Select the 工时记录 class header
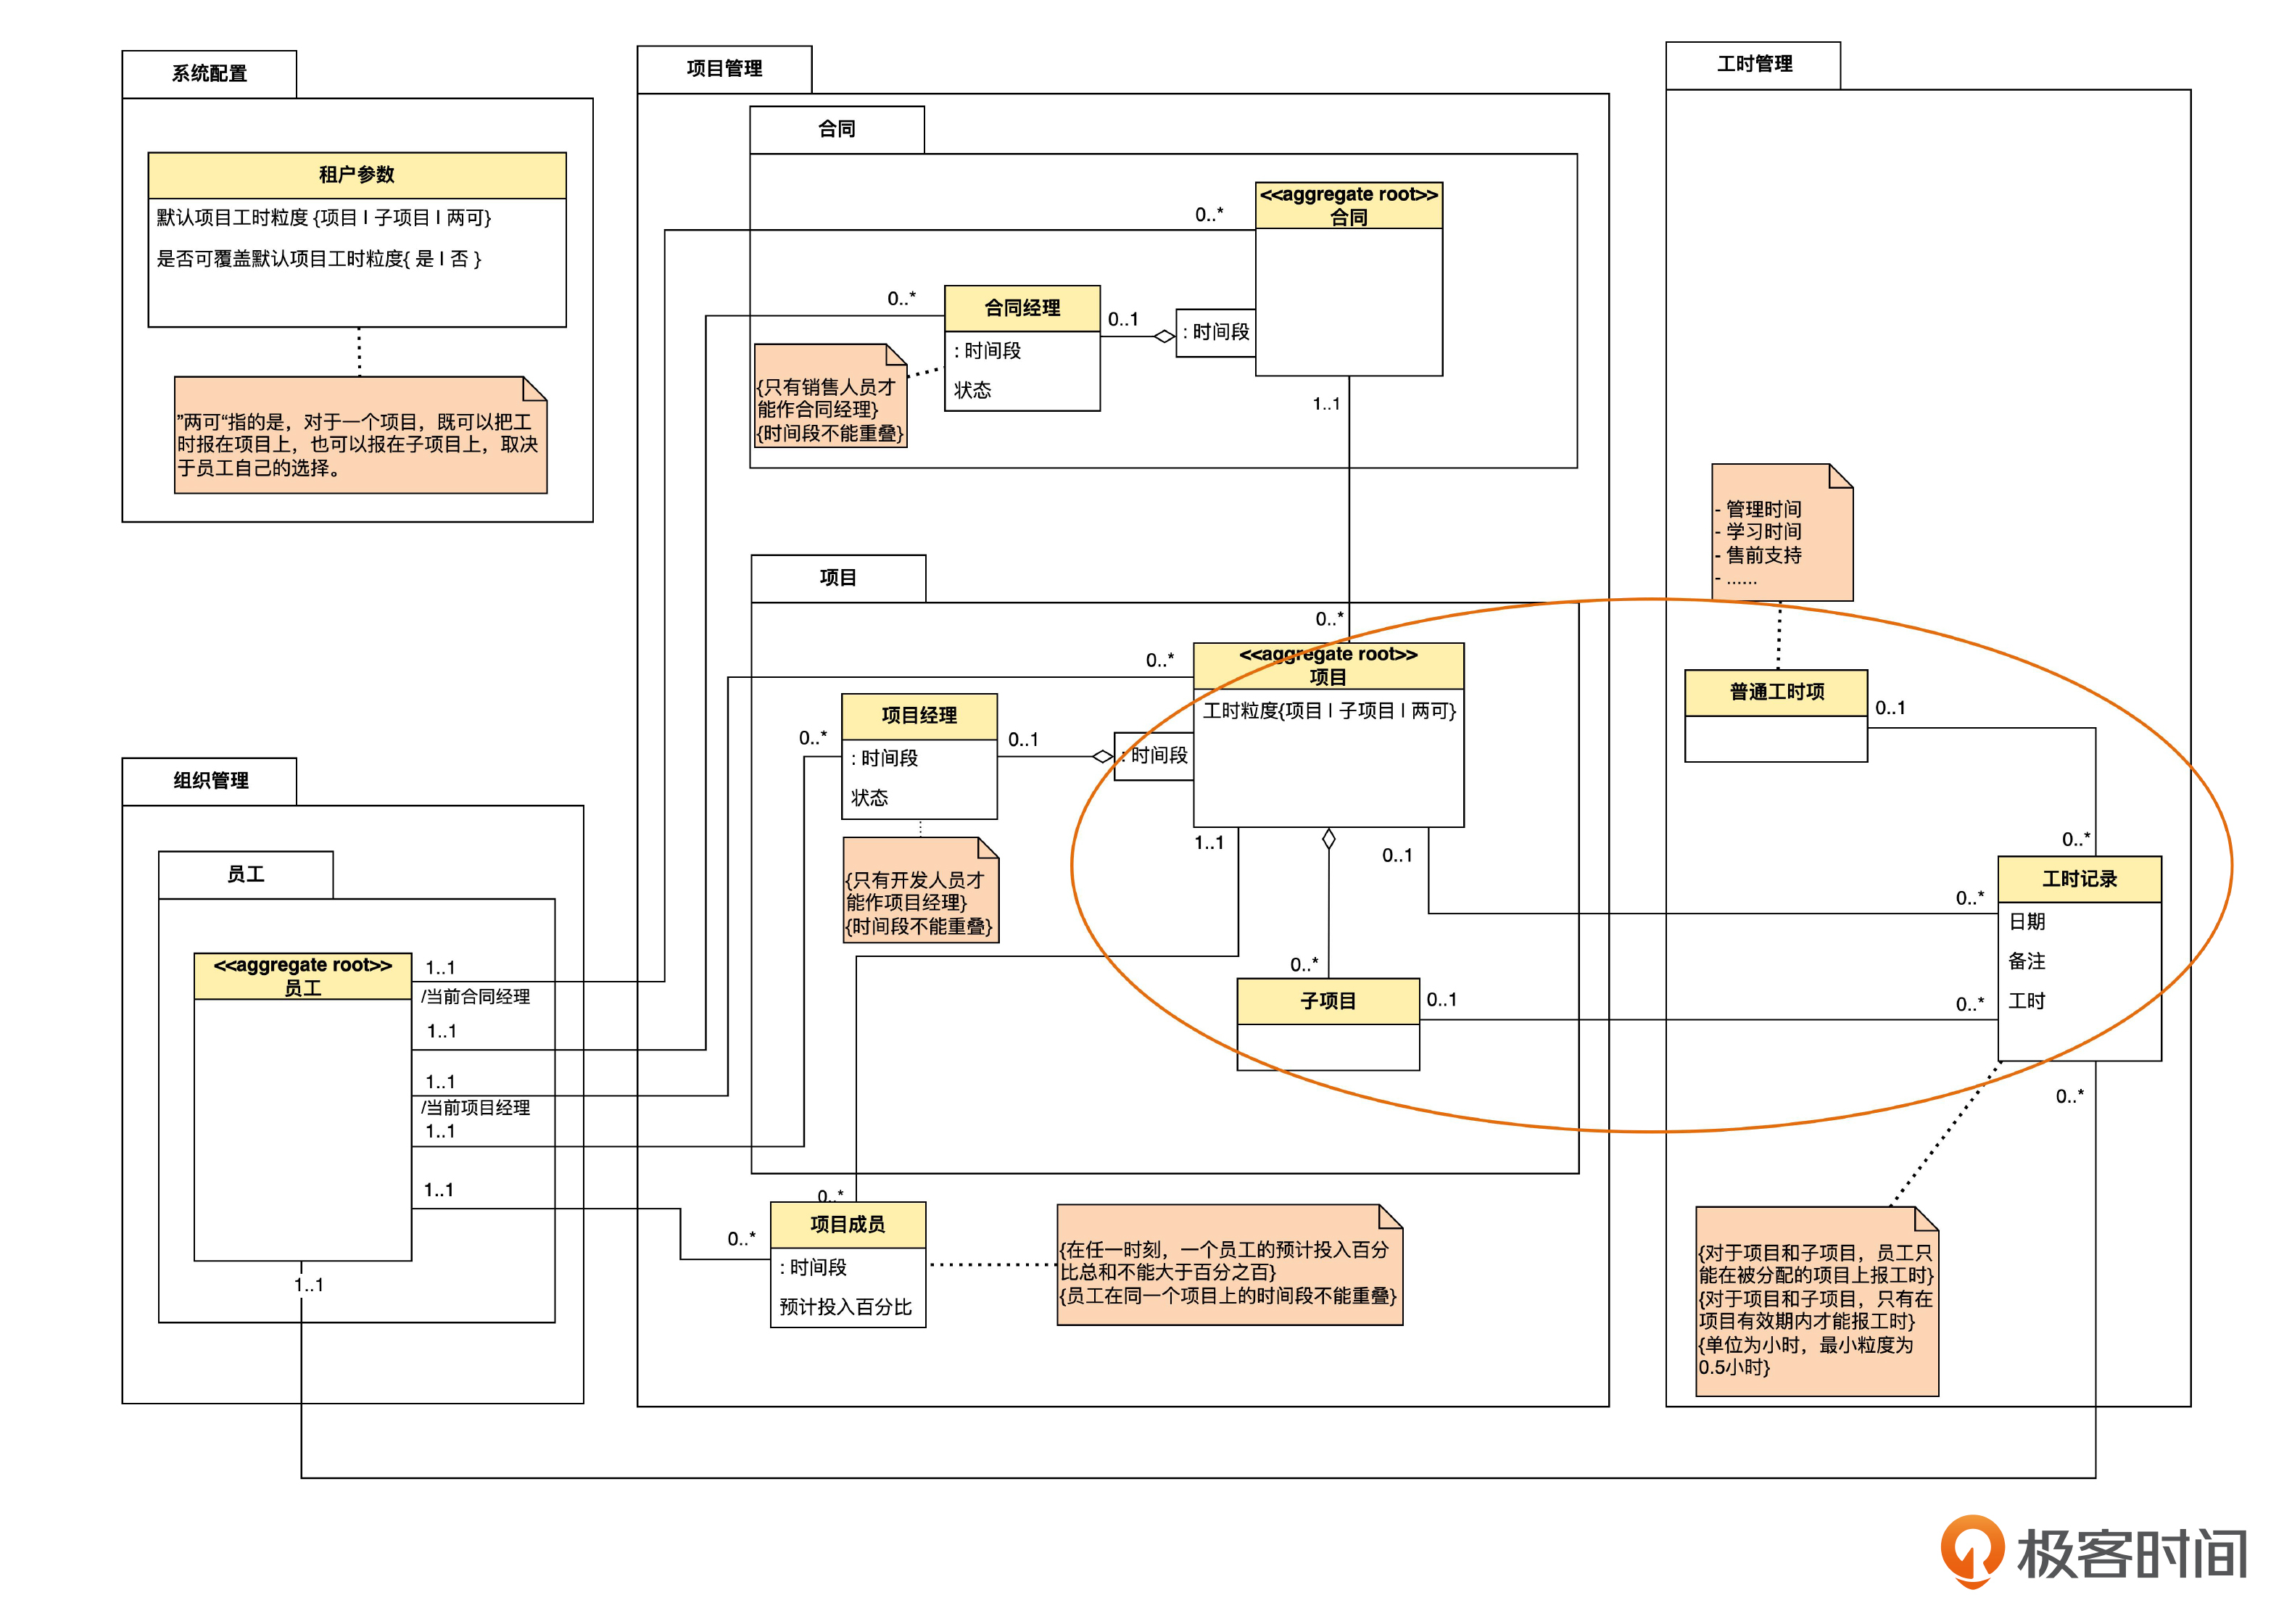2292x1624 pixels. click(x=2079, y=879)
